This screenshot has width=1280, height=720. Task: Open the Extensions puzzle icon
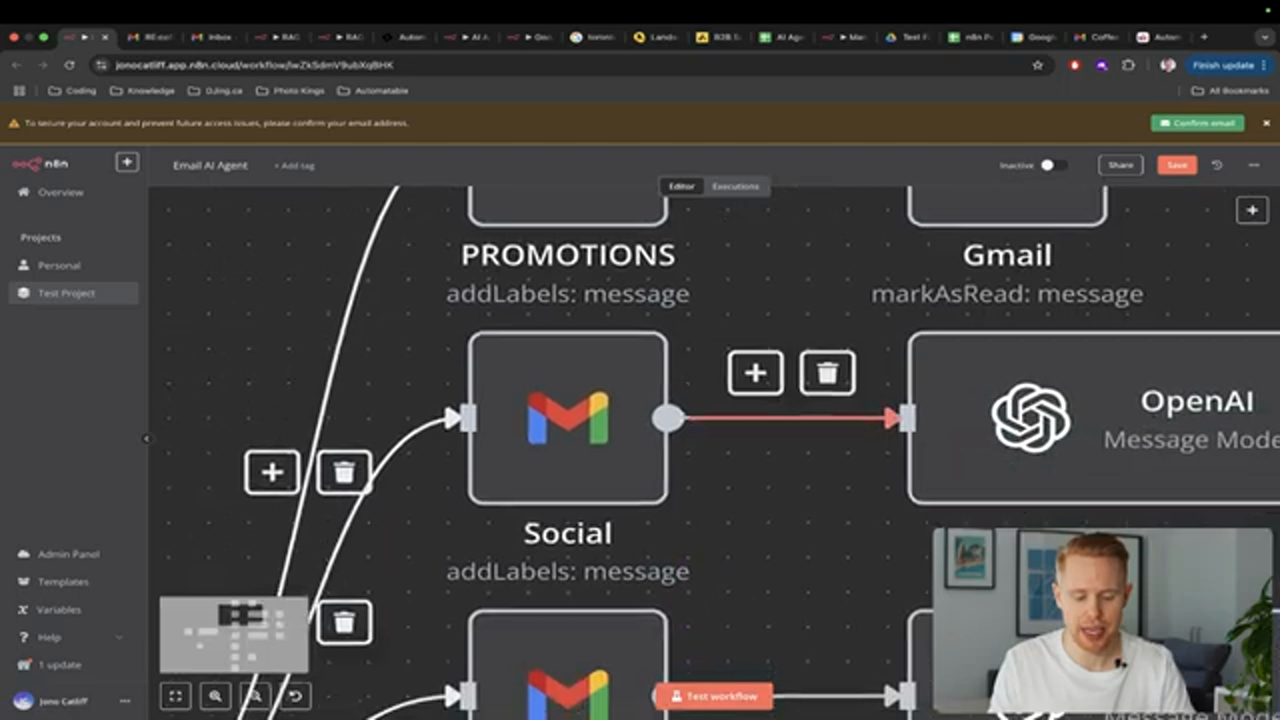[1128, 65]
